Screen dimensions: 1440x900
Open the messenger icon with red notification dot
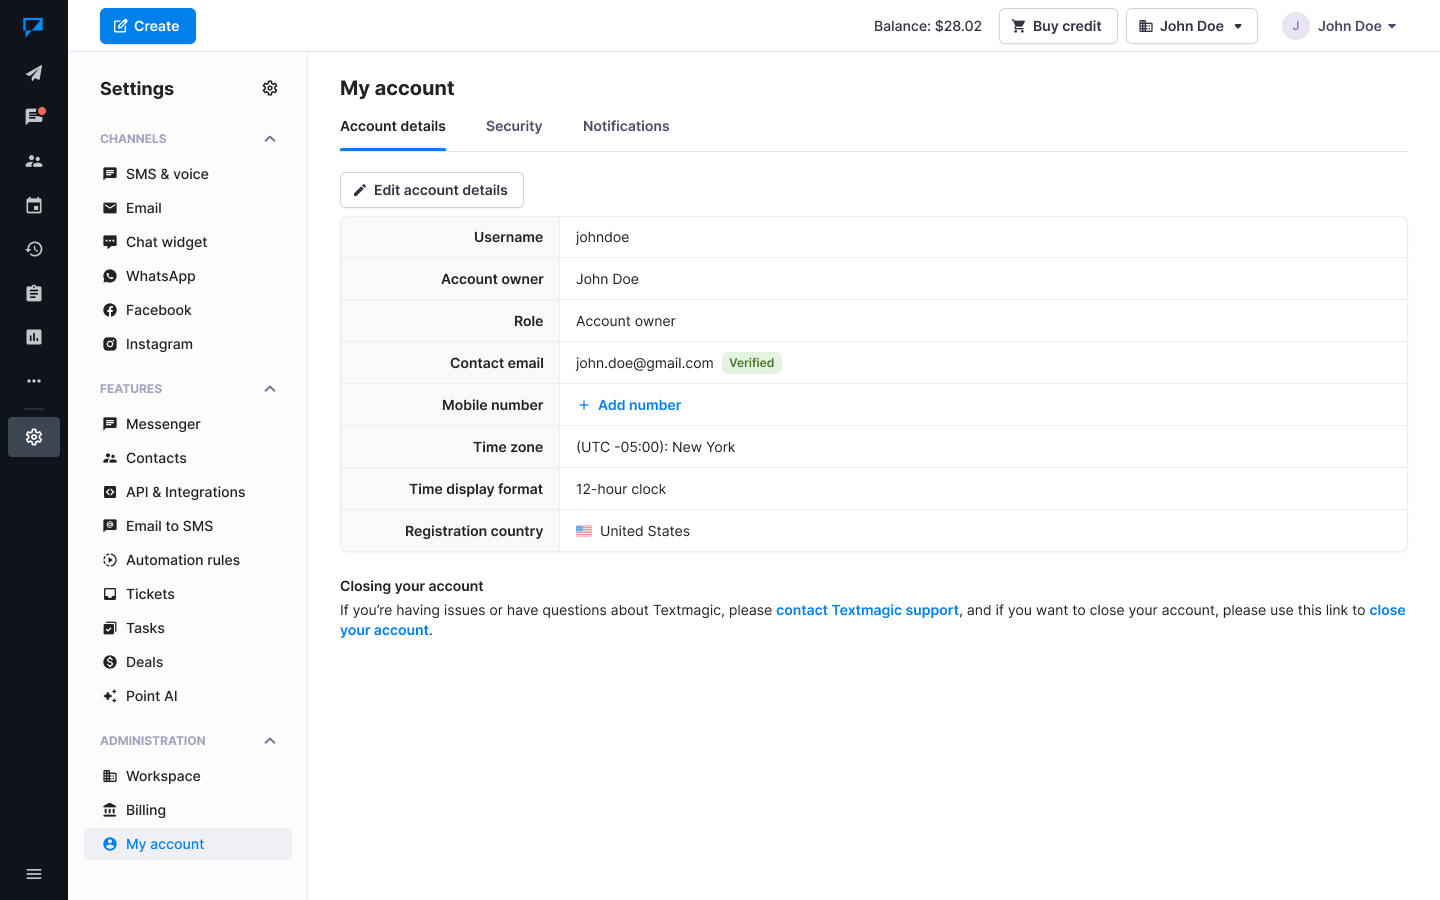[34, 117]
